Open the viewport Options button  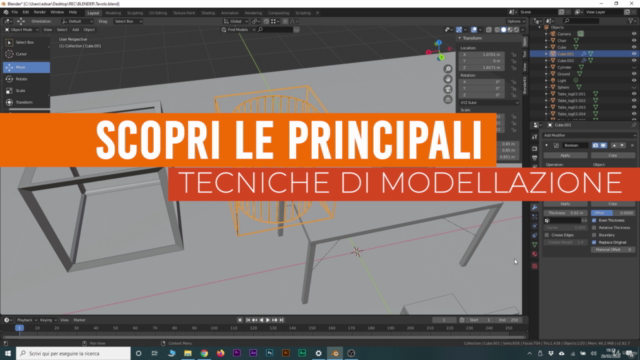coord(516,21)
